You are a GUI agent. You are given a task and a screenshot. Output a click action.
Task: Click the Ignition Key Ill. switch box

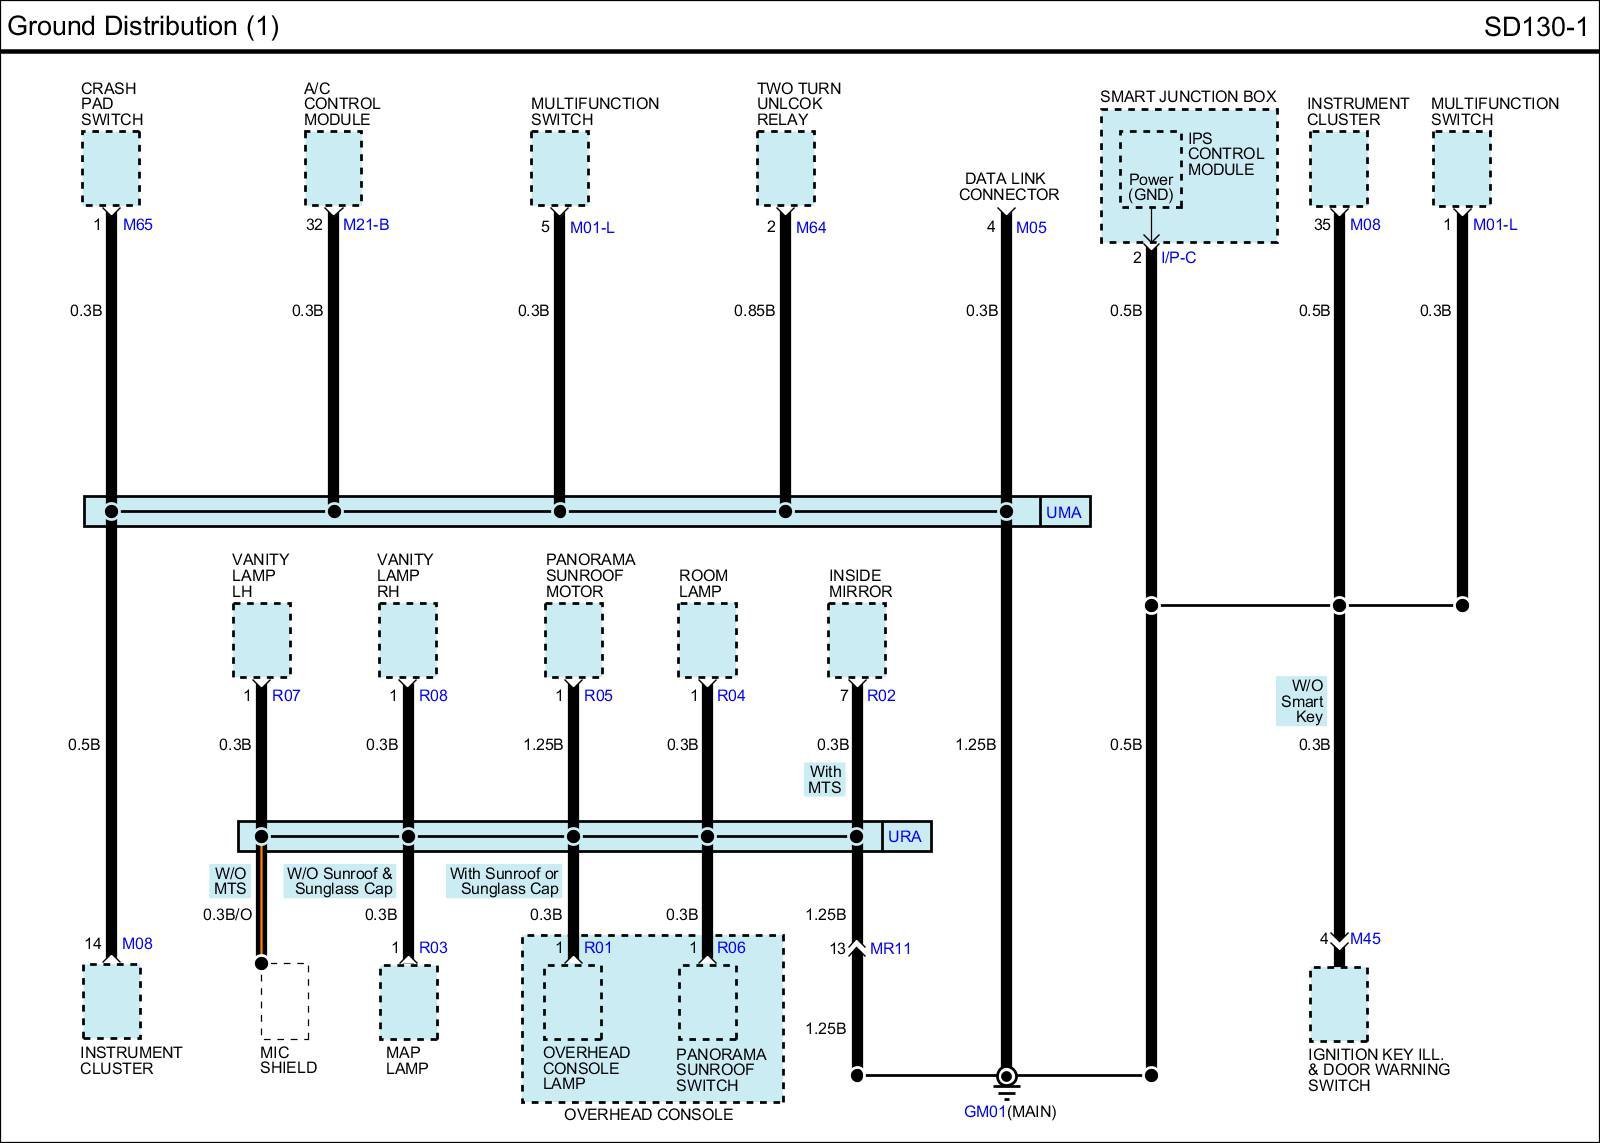point(1338,1004)
